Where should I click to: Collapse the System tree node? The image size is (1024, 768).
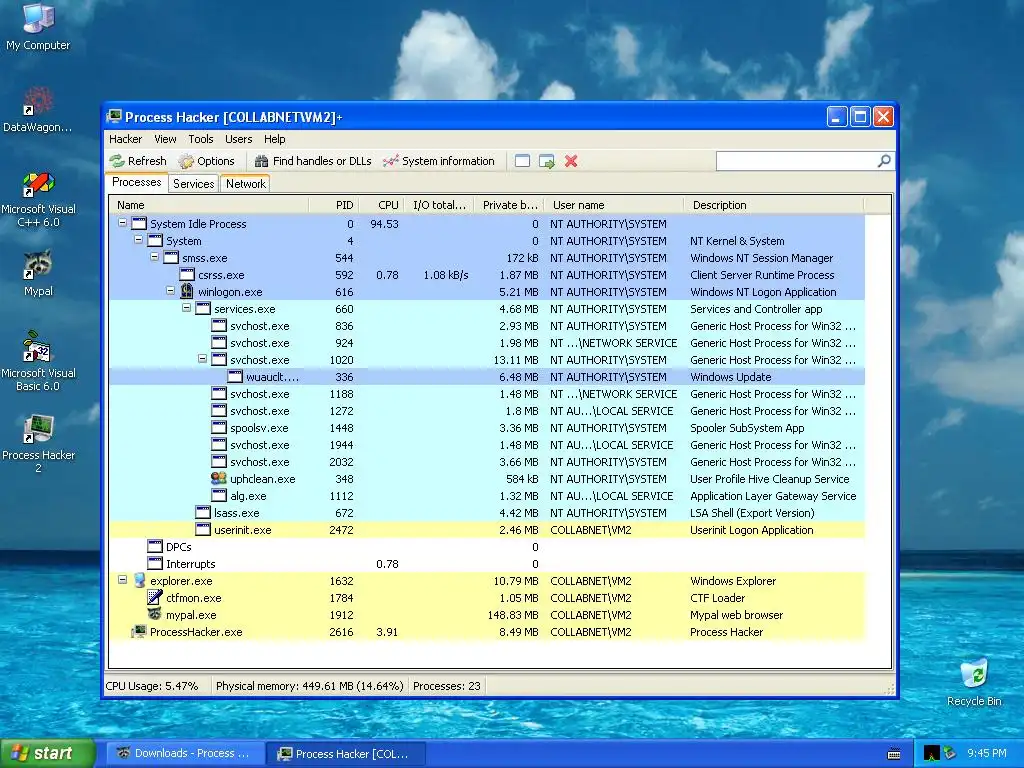pyautogui.click(x=138, y=240)
